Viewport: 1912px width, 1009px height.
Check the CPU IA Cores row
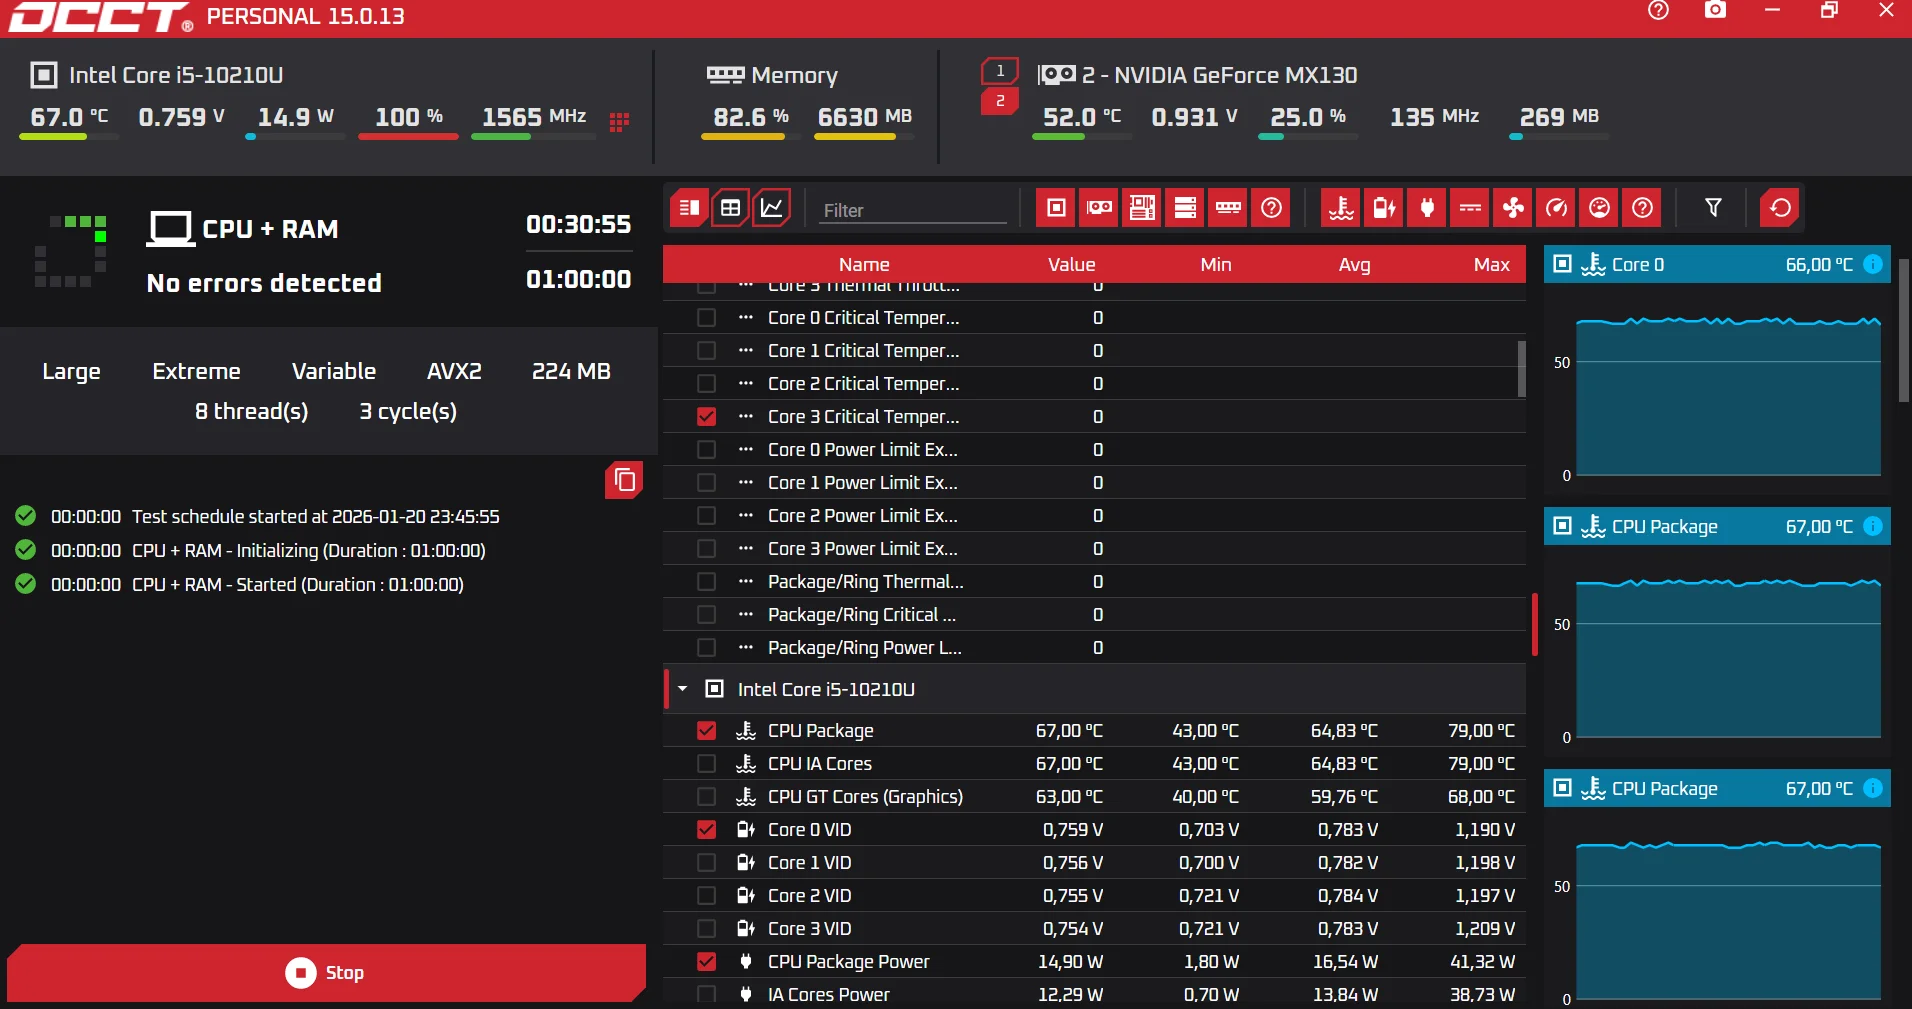coord(706,764)
